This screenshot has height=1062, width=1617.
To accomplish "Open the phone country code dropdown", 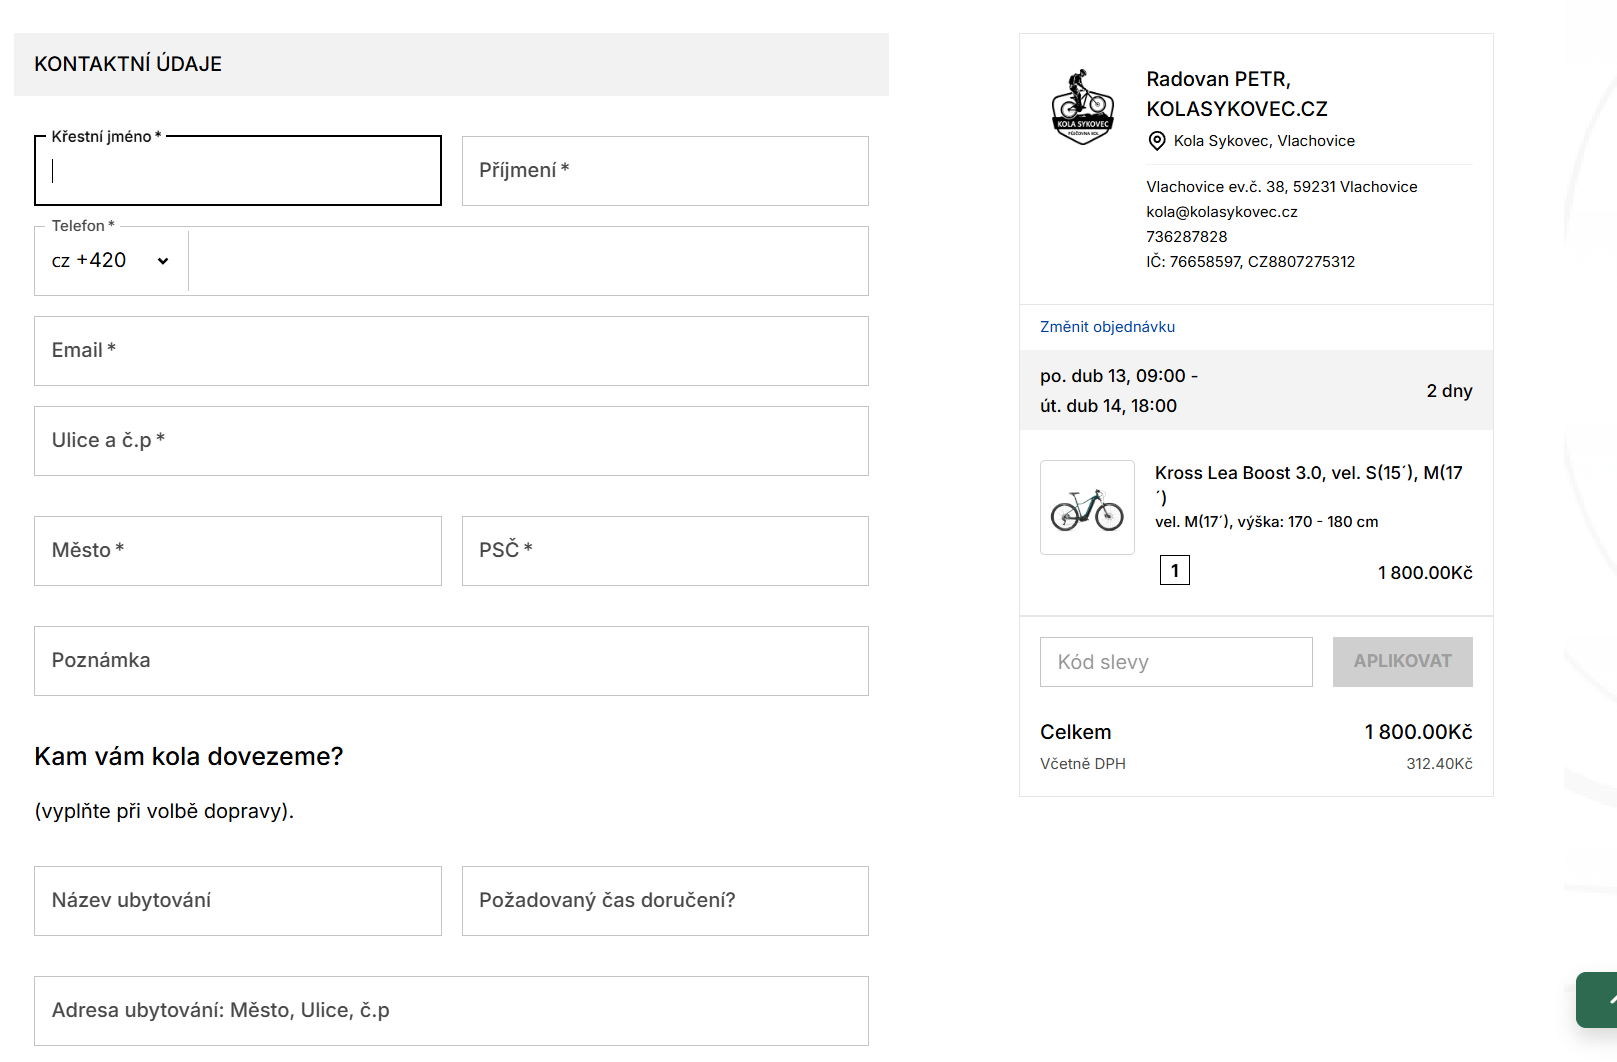I will 111,261.
